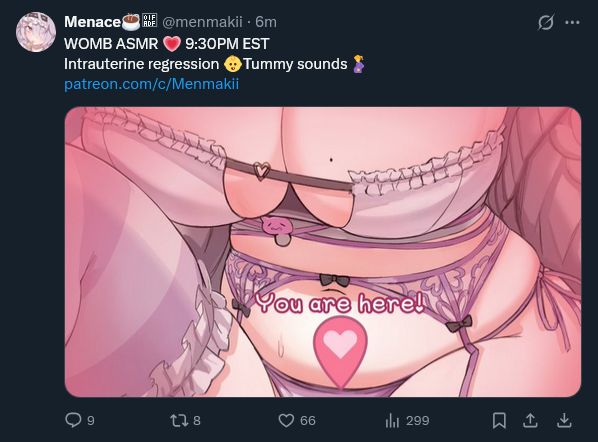Repost this tweet using the retweet icon

(x=179, y=420)
